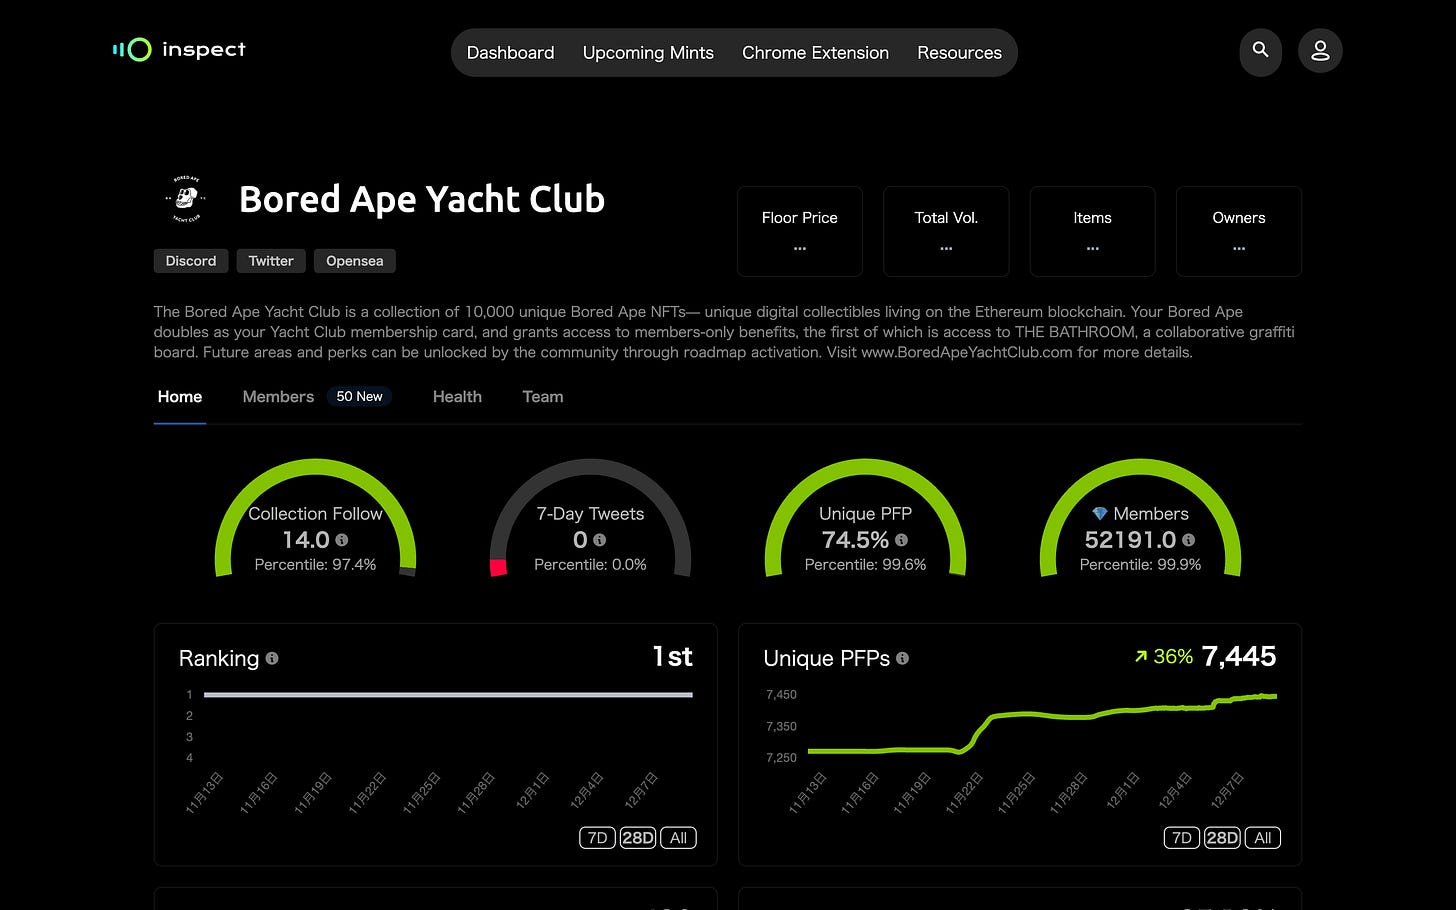The image size is (1456, 910).
Task: Click the Items stat card
Action: pyautogui.click(x=1093, y=231)
